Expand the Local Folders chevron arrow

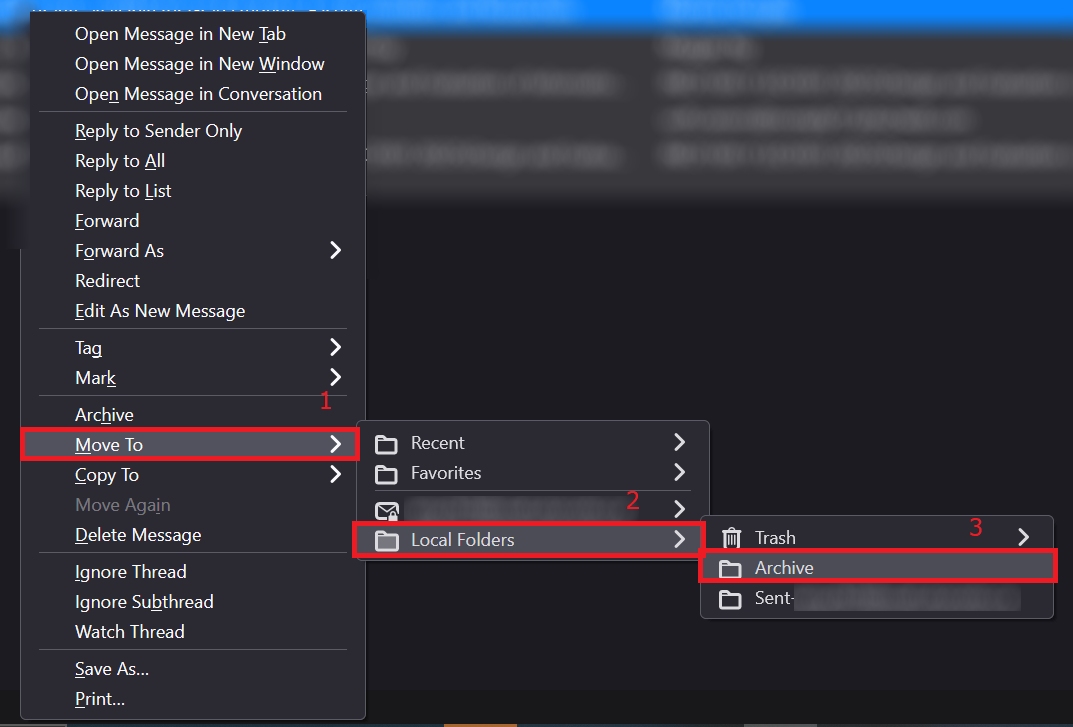(x=680, y=539)
